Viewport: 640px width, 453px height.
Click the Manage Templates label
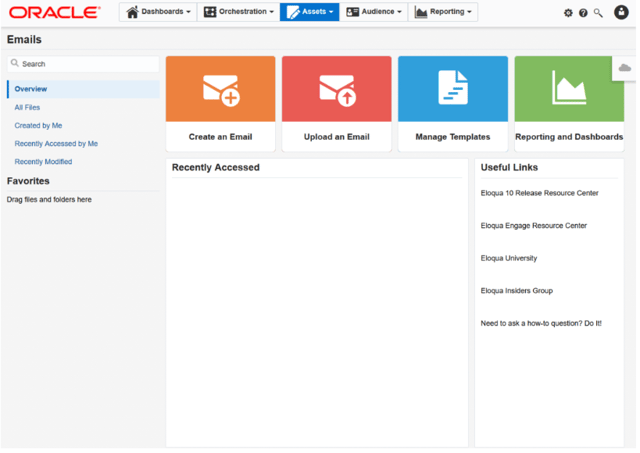(453, 137)
